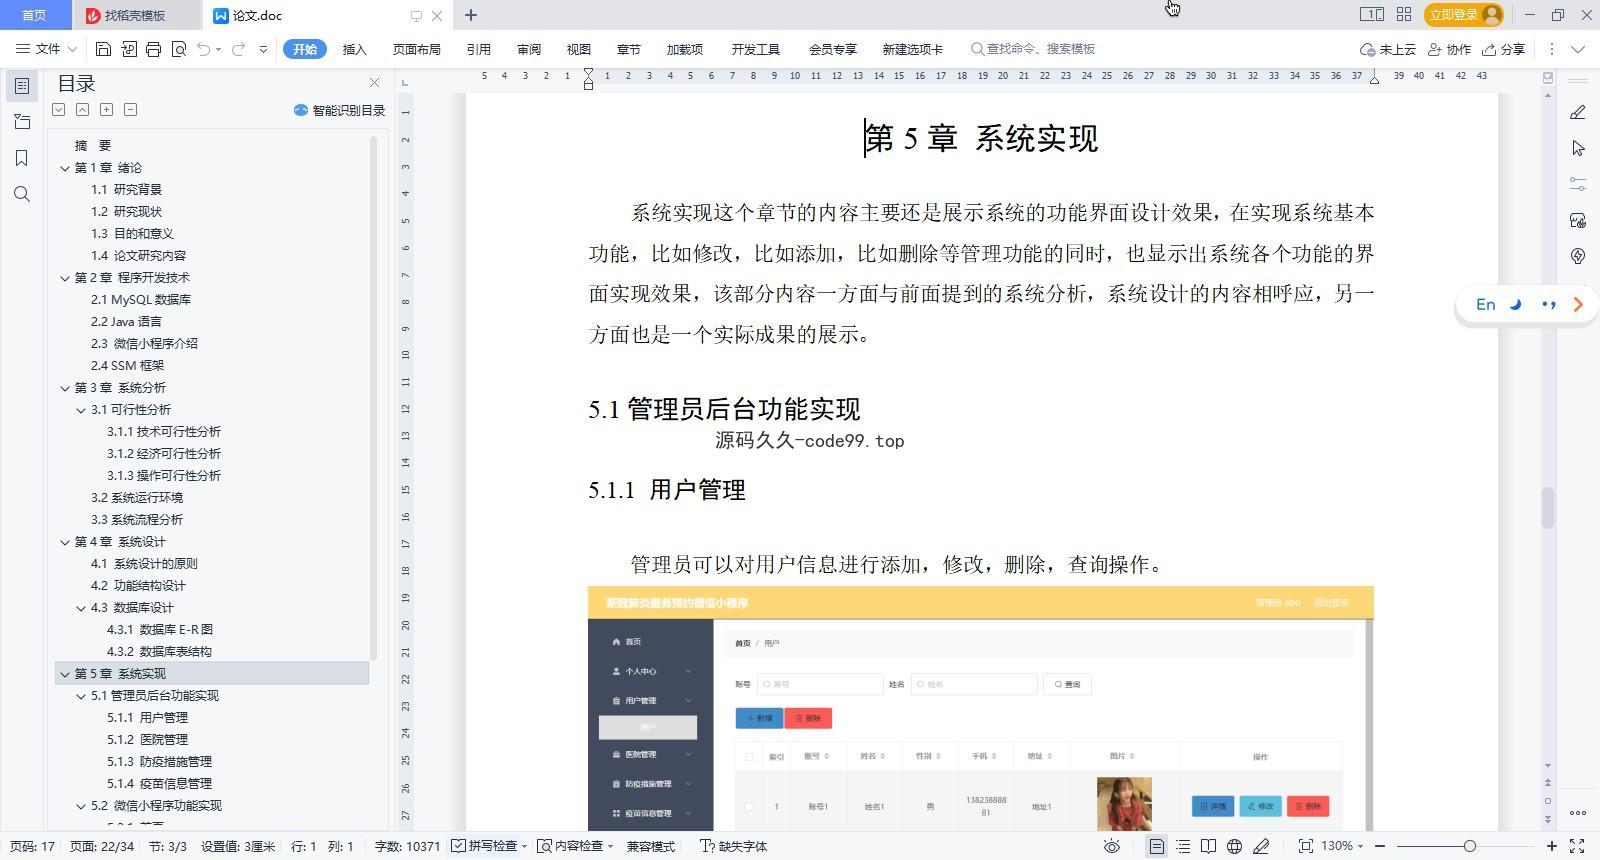
Task: Click the chapter navigation icon in left sidebar
Action: pos(22,122)
